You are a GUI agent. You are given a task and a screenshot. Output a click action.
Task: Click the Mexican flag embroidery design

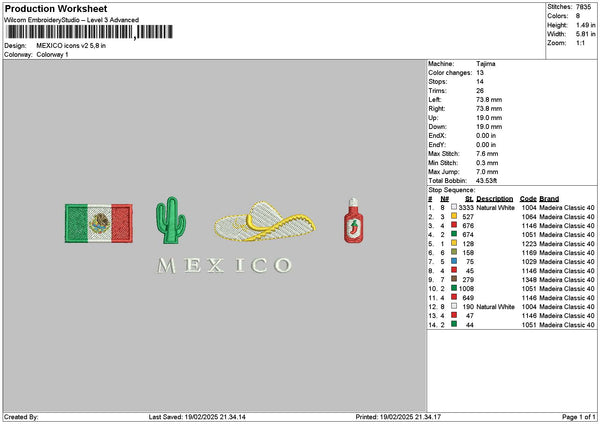click(x=99, y=223)
